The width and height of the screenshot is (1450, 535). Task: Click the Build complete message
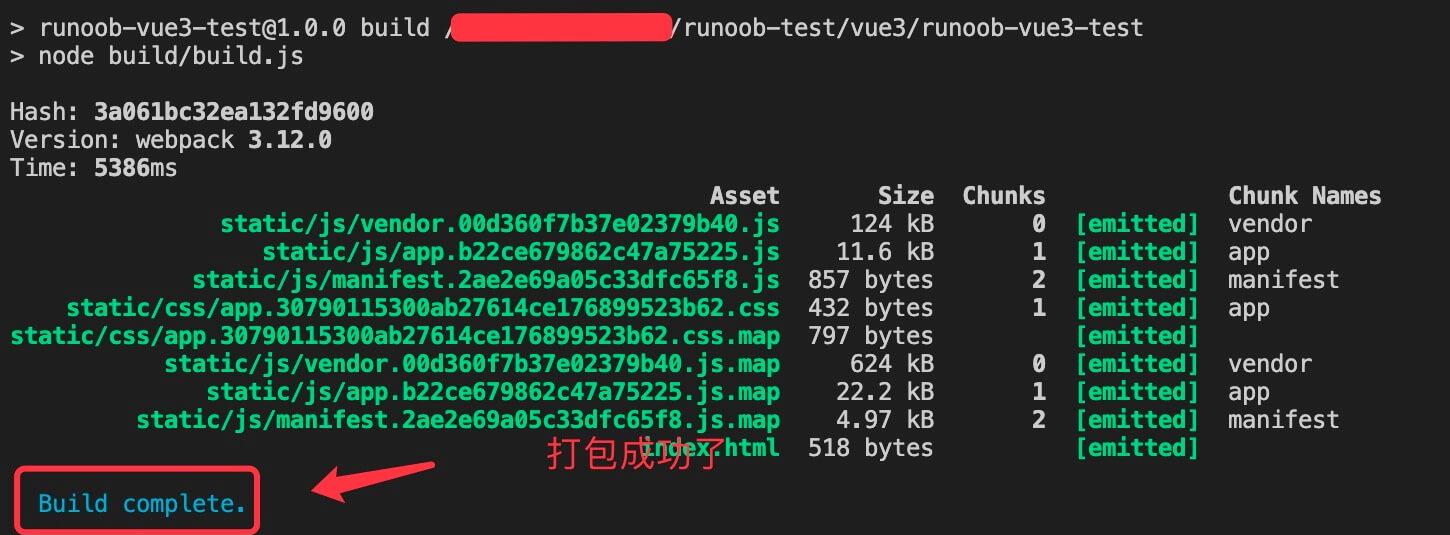(x=142, y=503)
